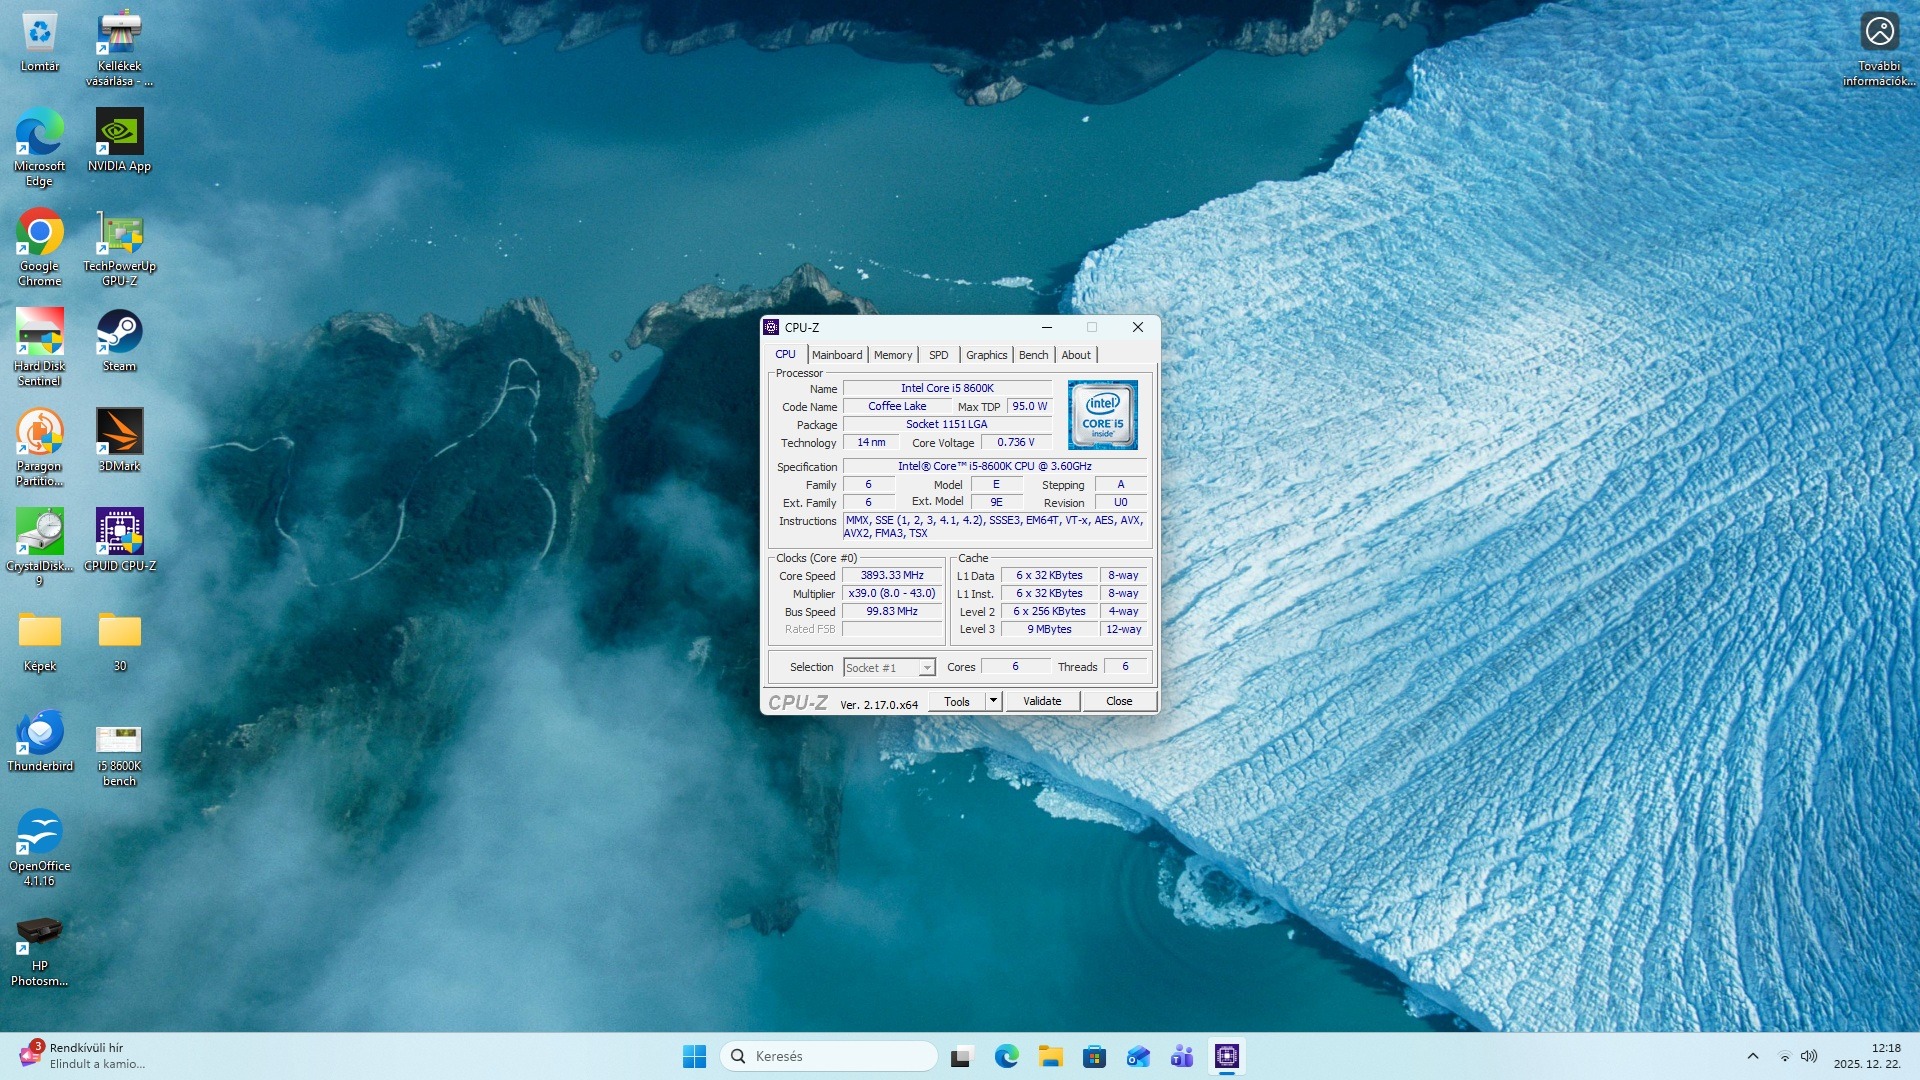Viewport: 1920px width, 1080px height.
Task: Click the Validate button
Action: 1041,701
